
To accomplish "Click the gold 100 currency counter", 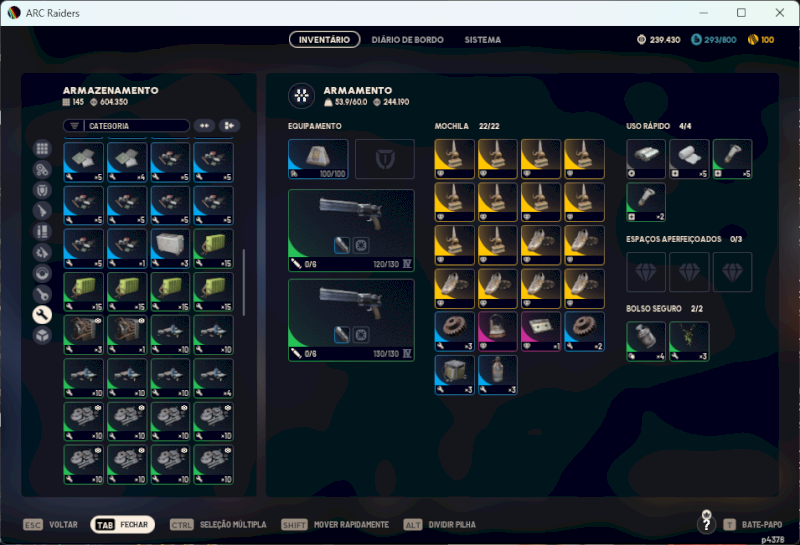I will pos(761,40).
